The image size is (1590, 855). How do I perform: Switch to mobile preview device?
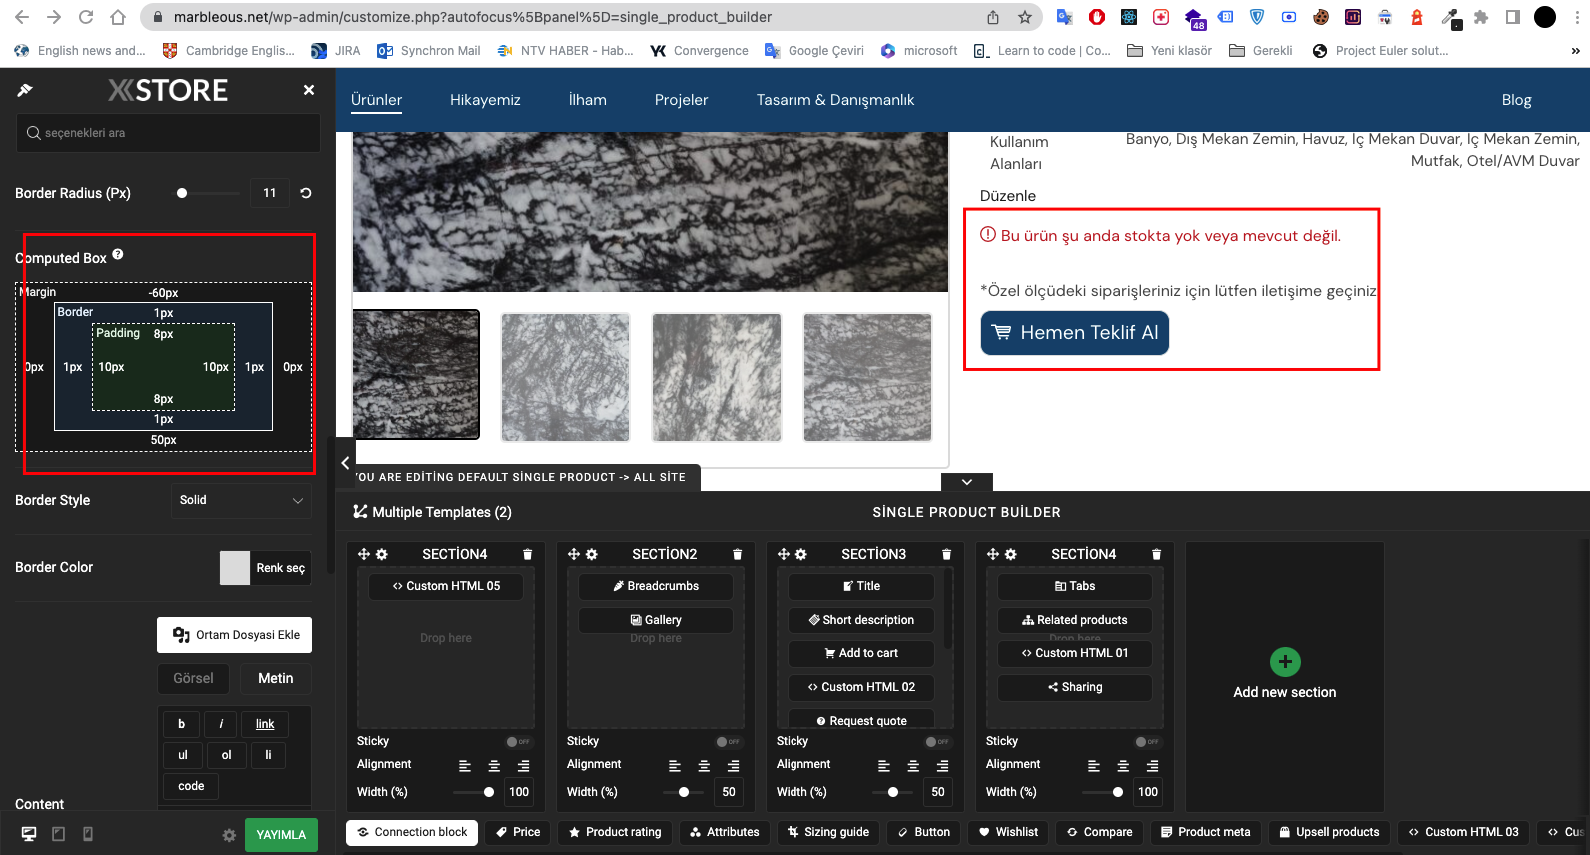[x=88, y=834]
